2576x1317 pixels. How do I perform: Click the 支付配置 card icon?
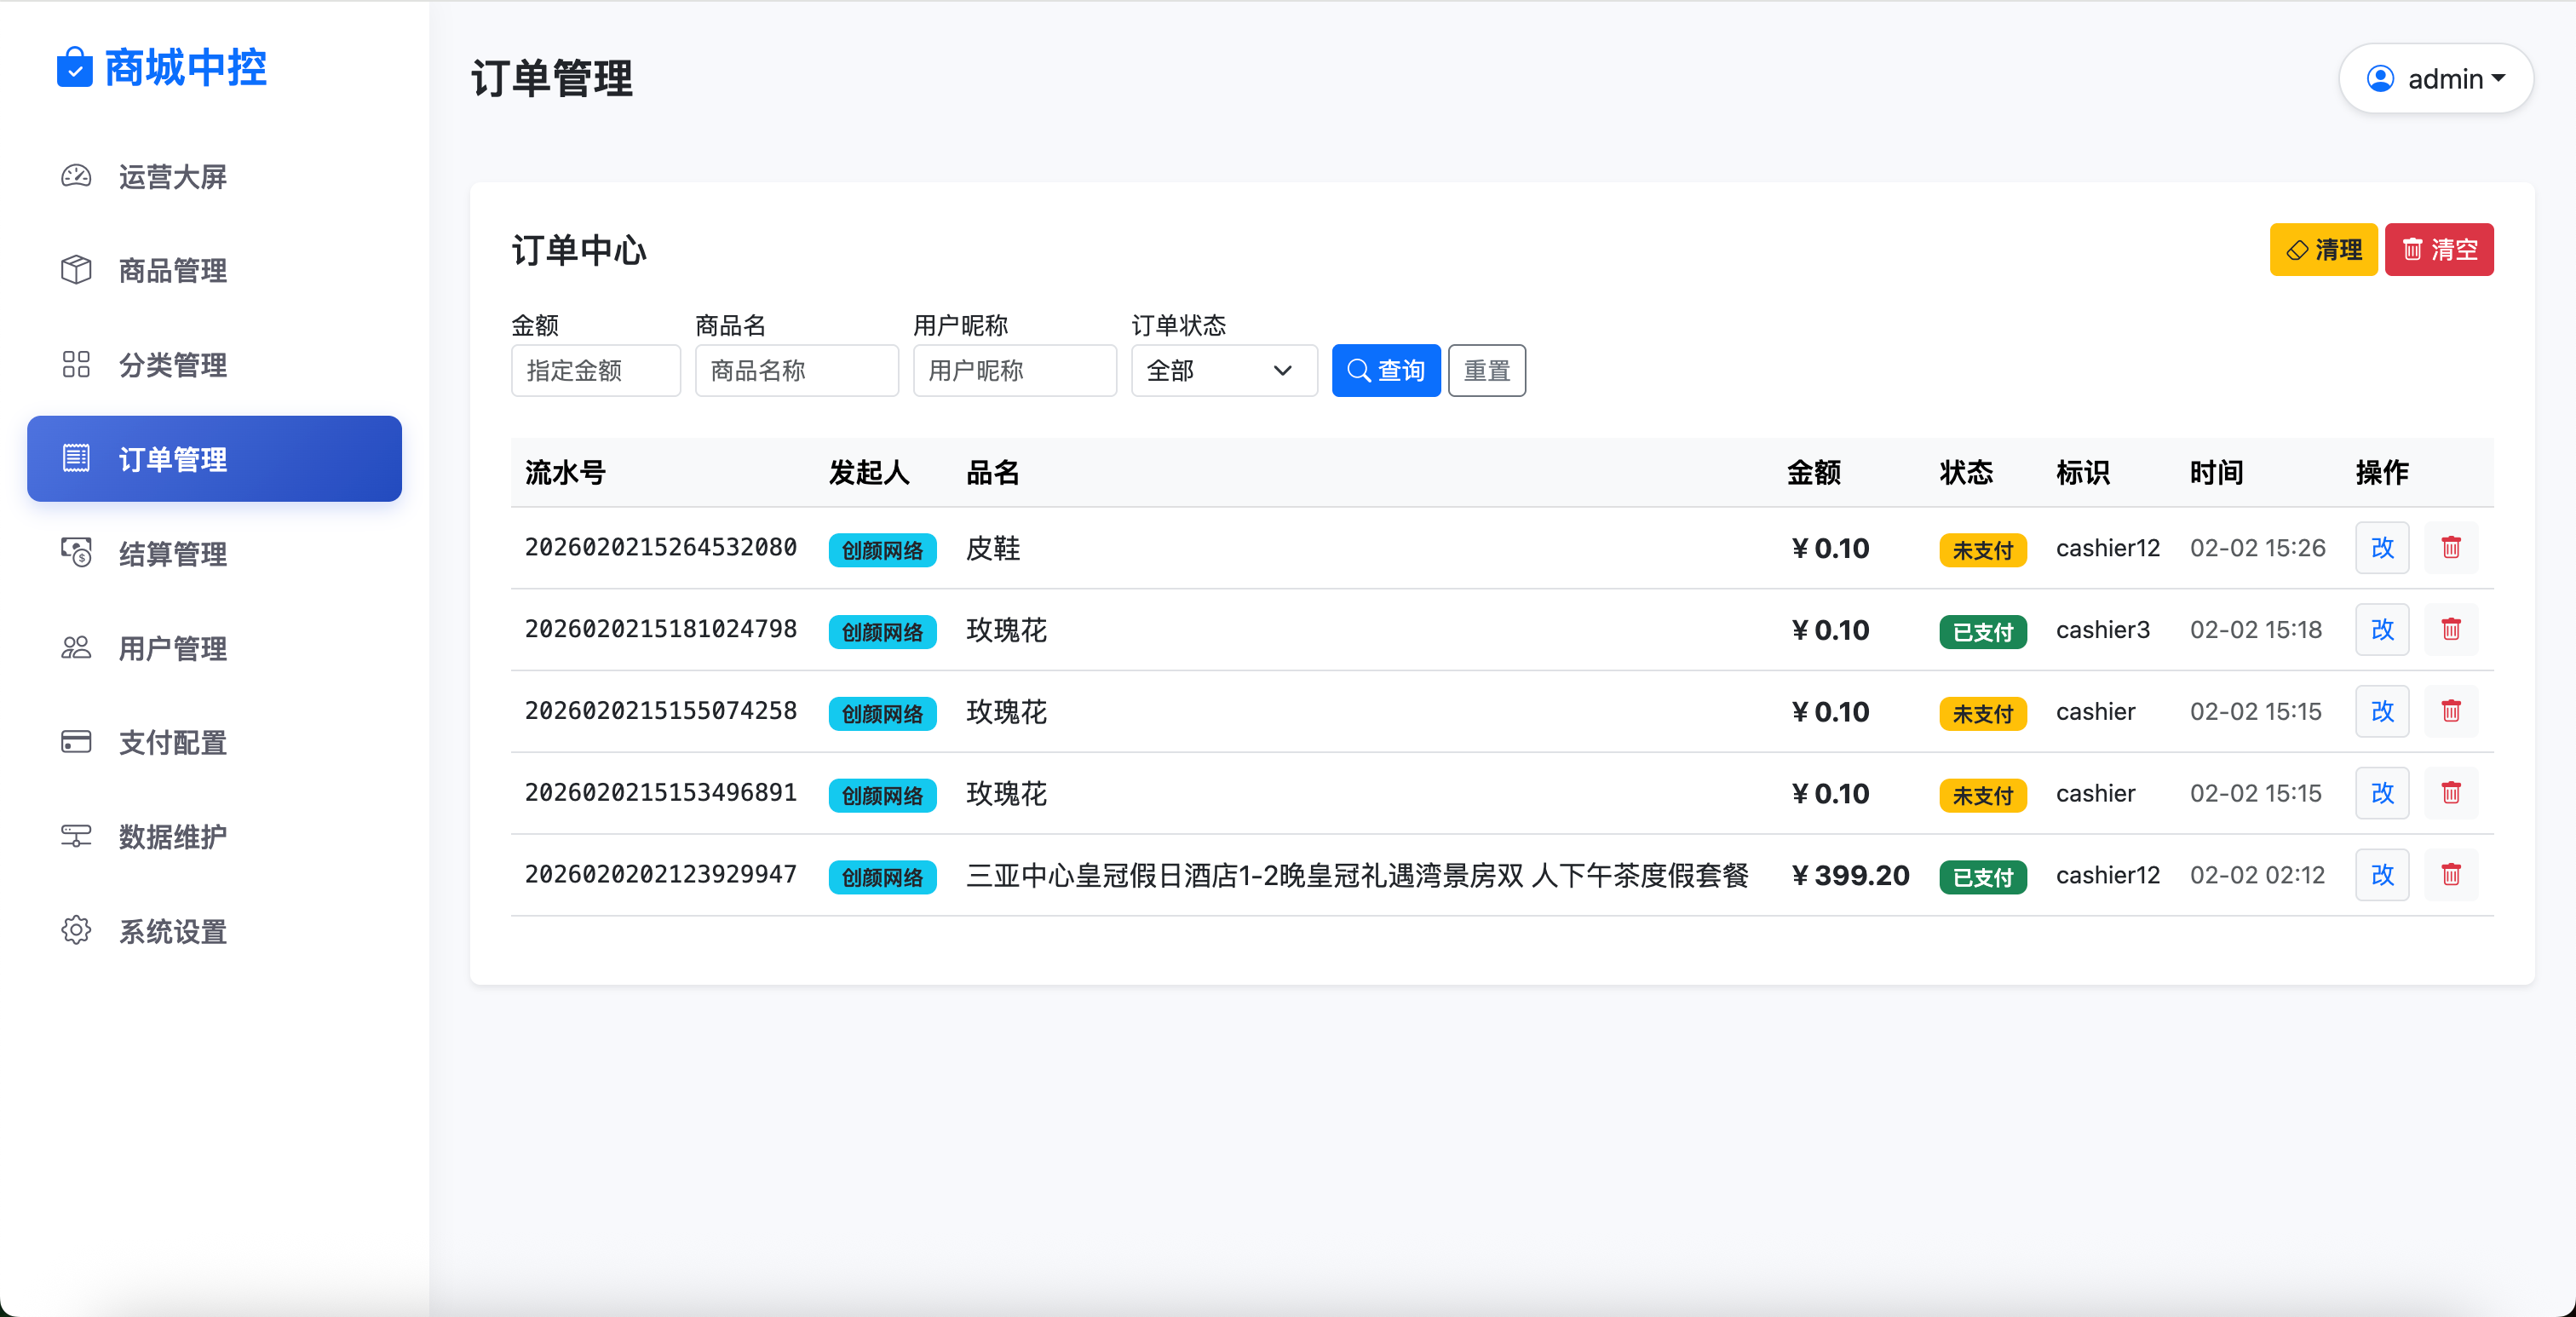click(x=75, y=741)
